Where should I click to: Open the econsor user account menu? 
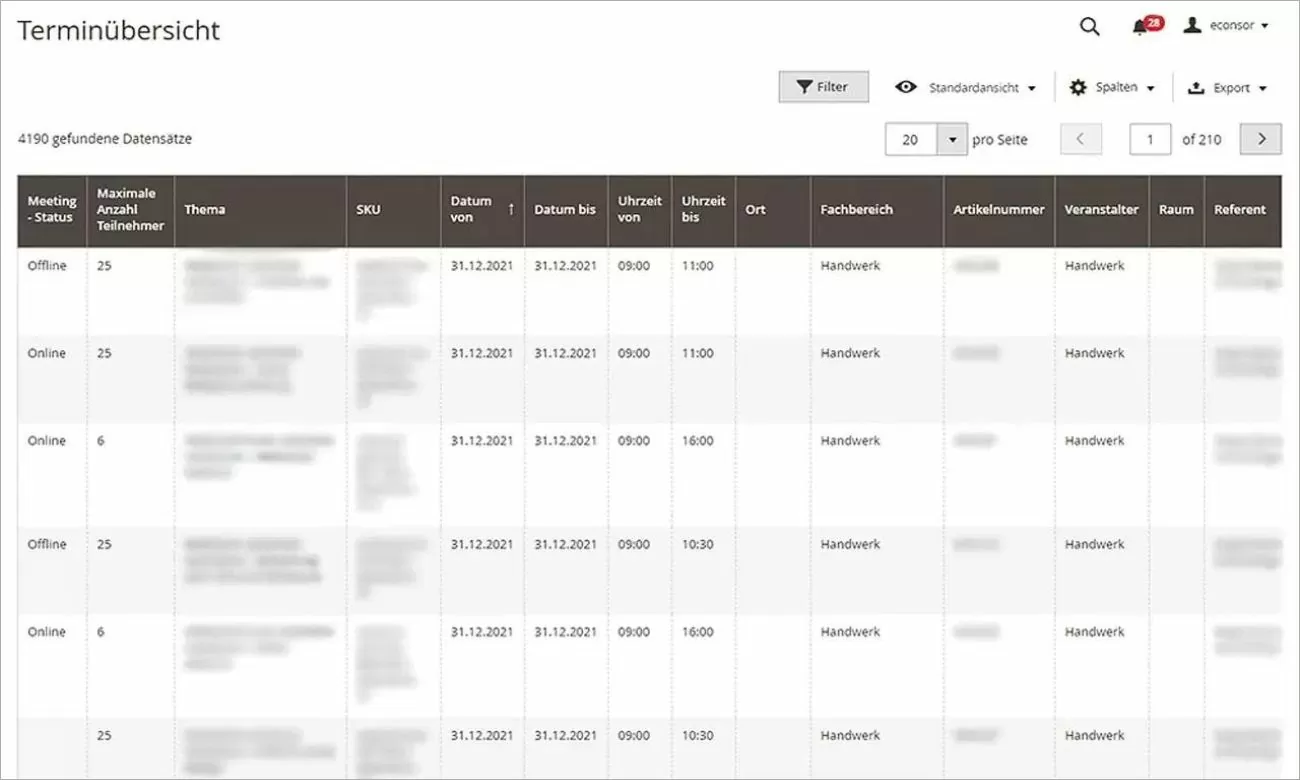(1226, 26)
